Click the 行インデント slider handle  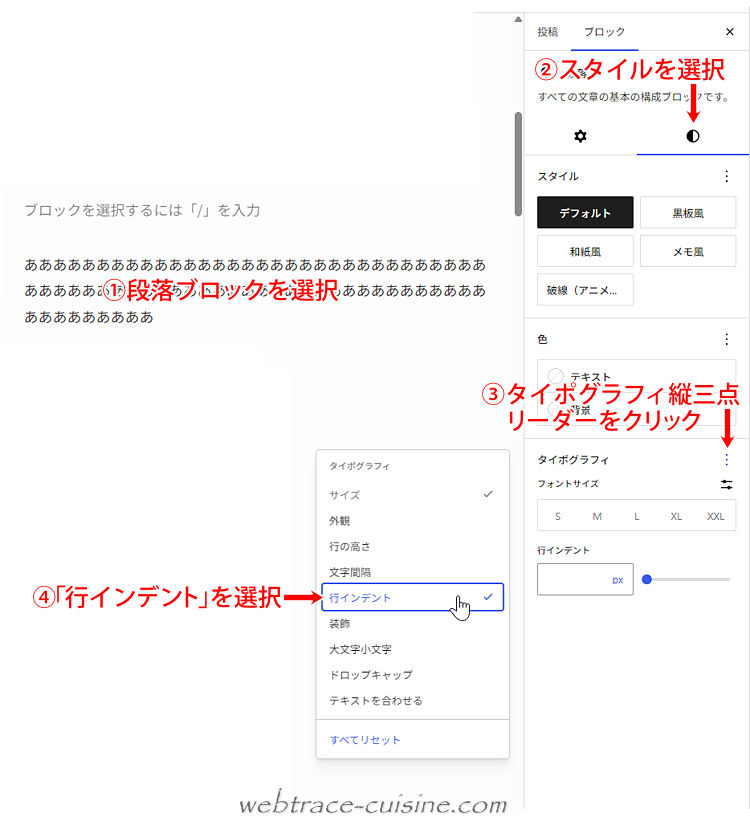click(647, 579)
